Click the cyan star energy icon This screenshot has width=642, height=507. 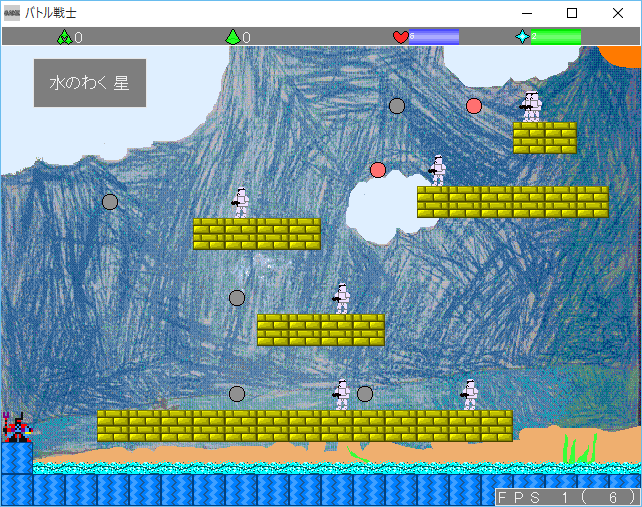[522, 37]
